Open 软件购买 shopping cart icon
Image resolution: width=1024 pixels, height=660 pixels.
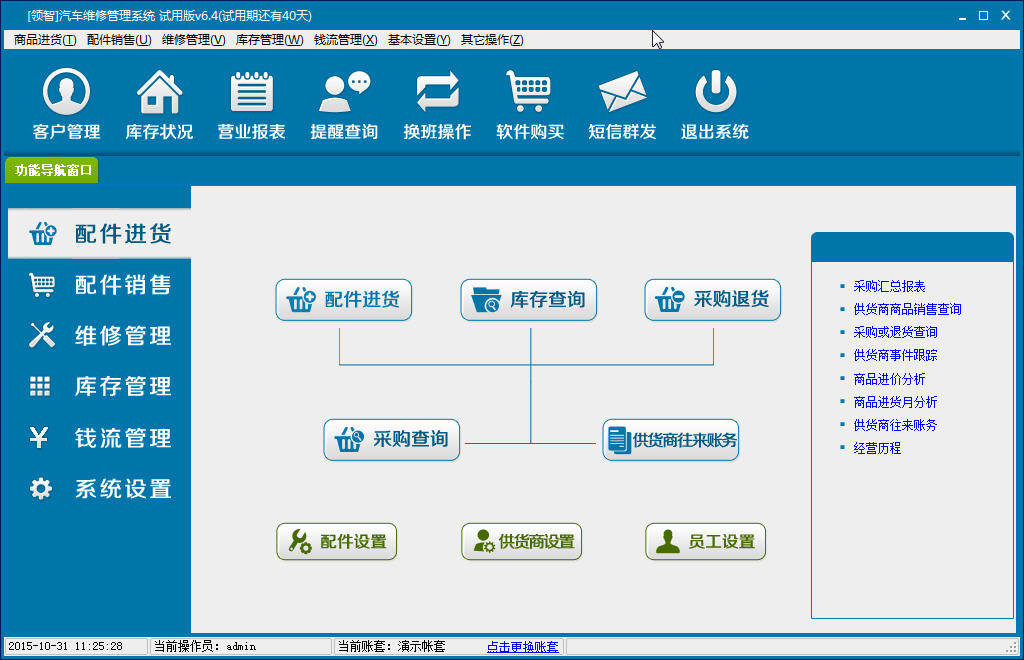pos(530,104)
